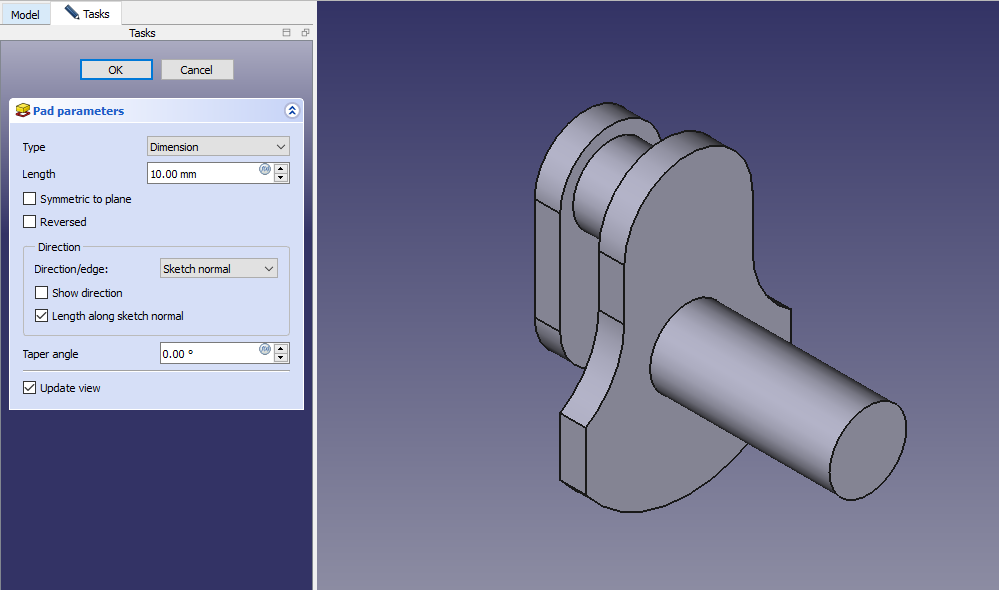Uncheck Length along sketch normal

(x=42, y=316)
